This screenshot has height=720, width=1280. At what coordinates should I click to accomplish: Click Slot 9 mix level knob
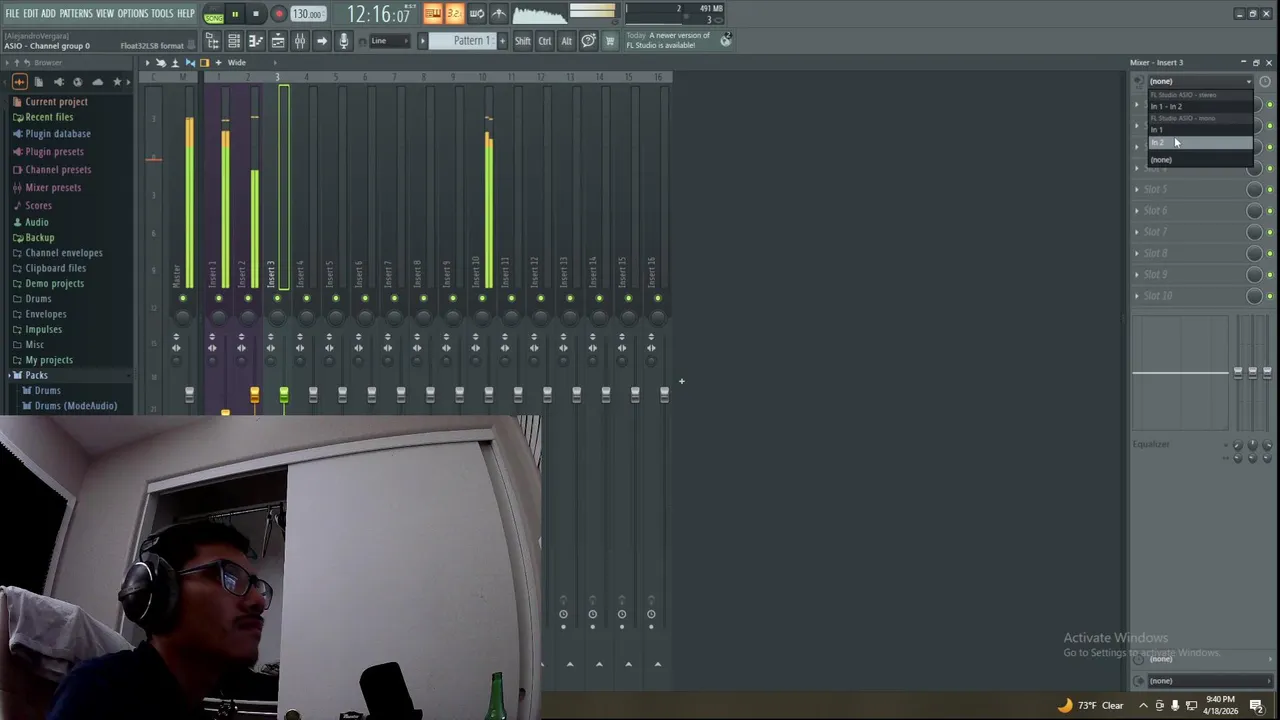click(1254, 275)
